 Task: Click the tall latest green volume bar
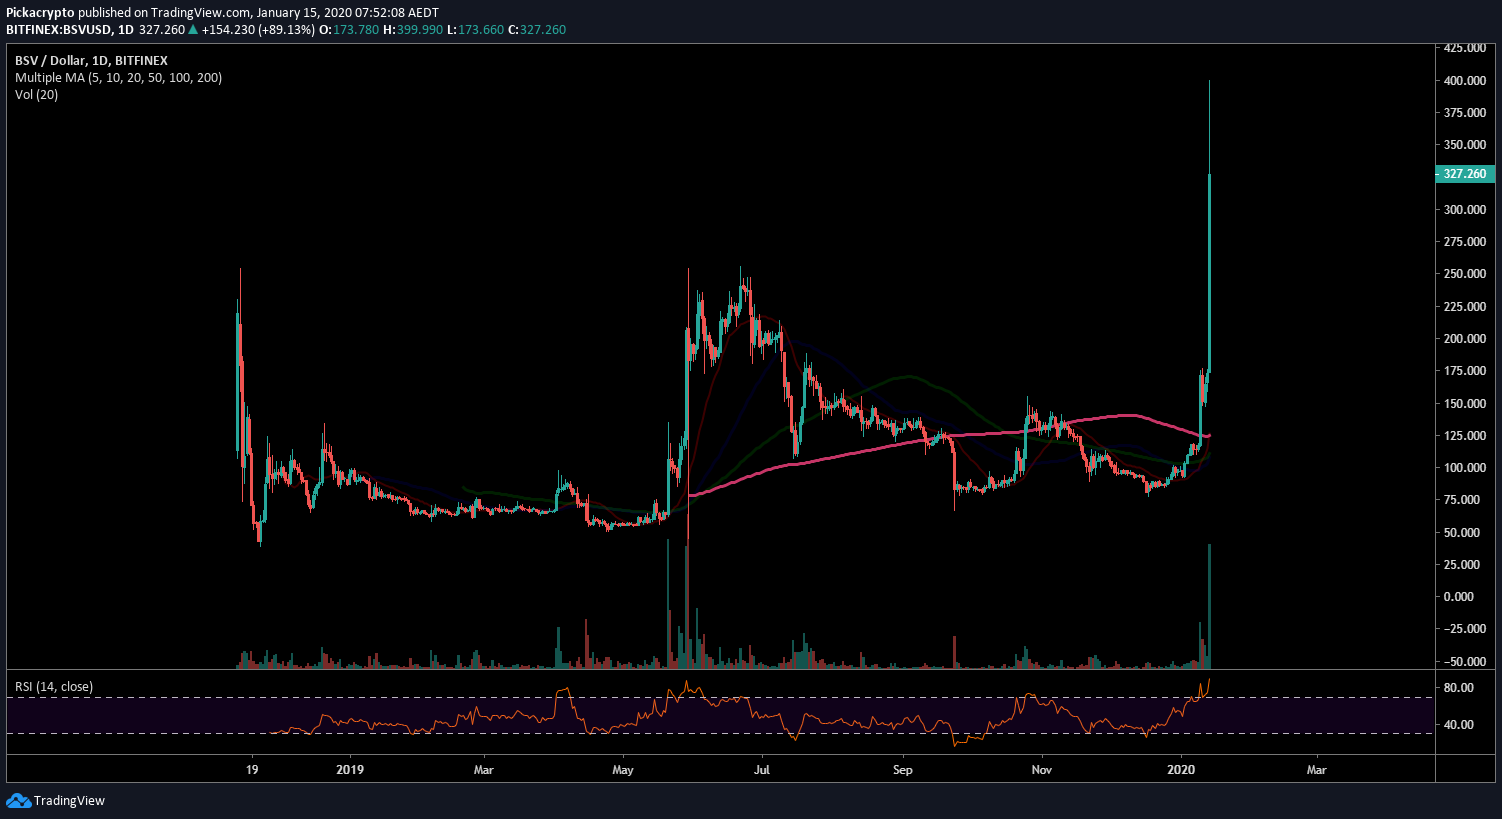point(1209,606)
